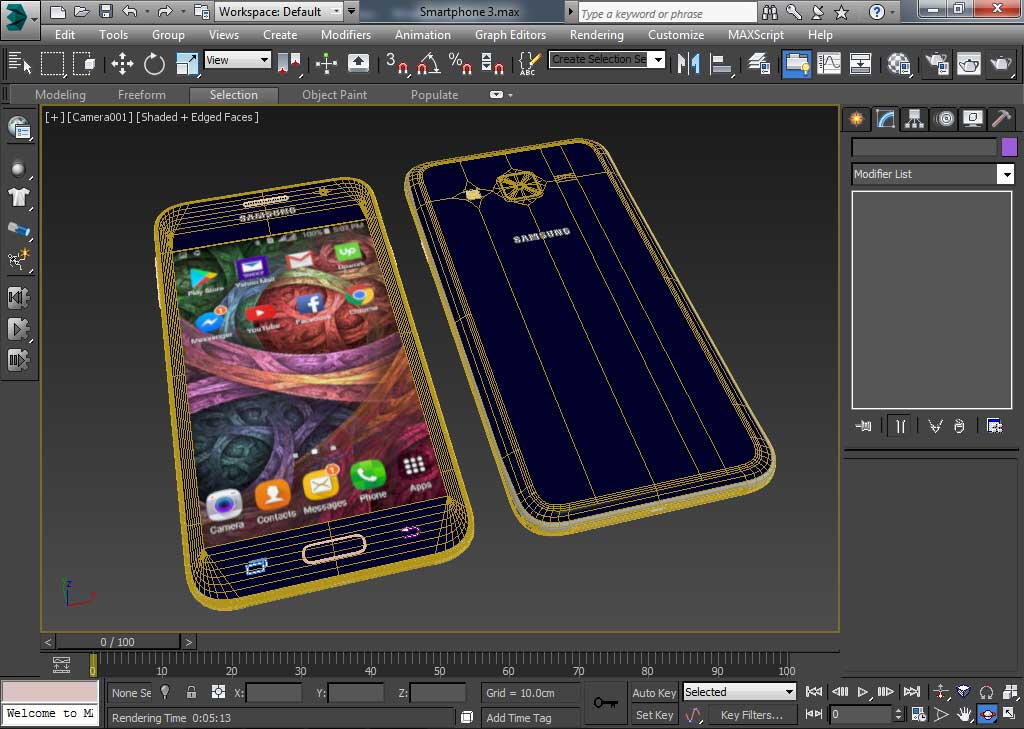Toggle the Angle Snap button
The height and width of the screenshot is (729, 1024).
429,64
